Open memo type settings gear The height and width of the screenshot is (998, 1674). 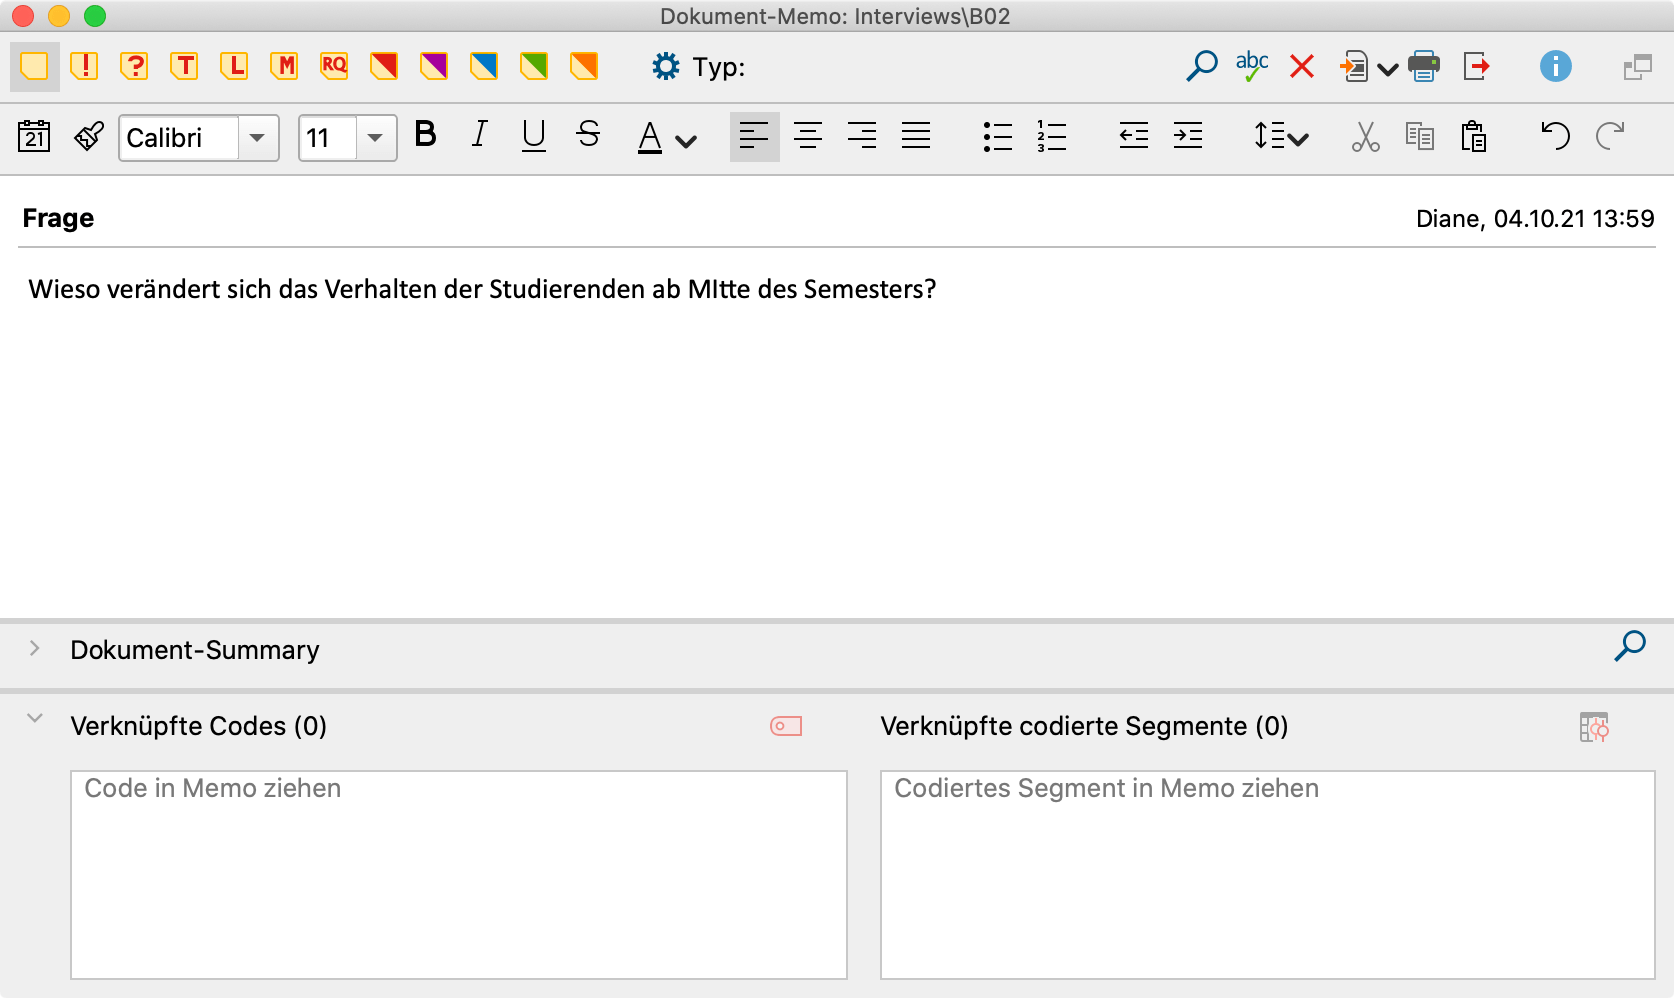pyautogui.click(x=666, y=67)
